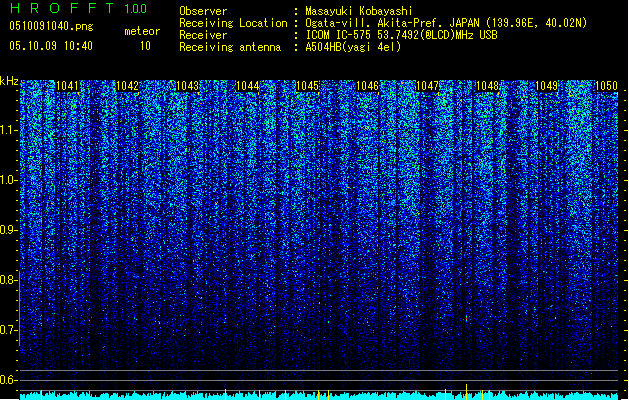The image size is (629, 400).
Task: Select the 1043 time marker
Action: click(x=188, y=86)
